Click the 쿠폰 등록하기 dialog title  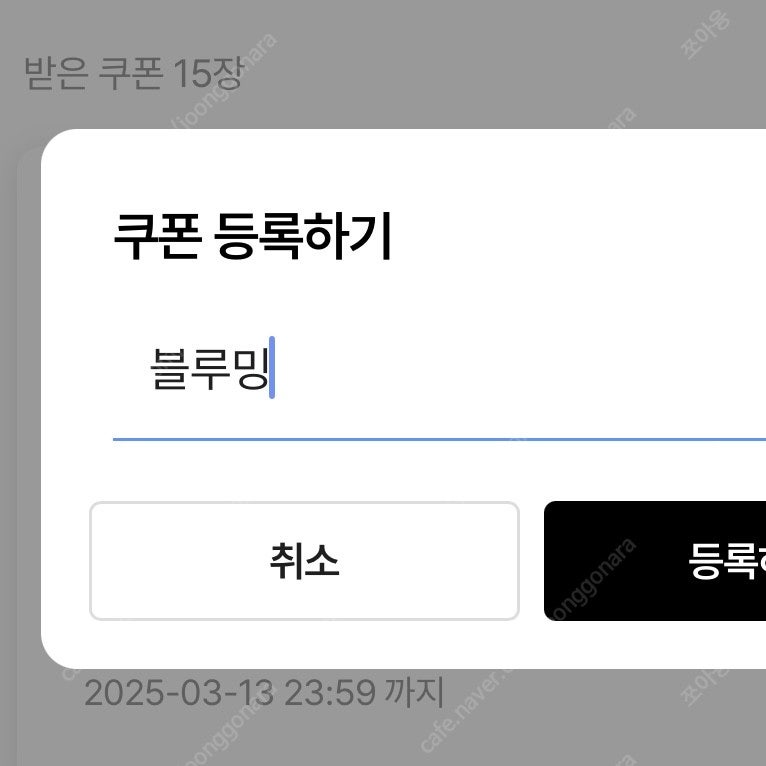(x=253, y=237)
